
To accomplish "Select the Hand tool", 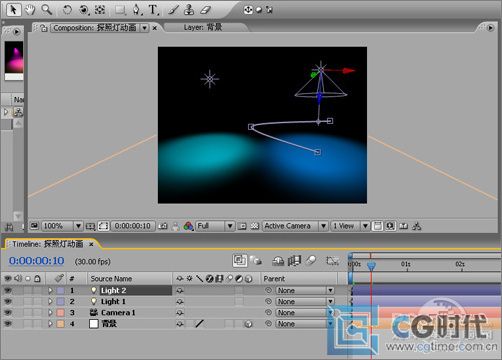I will tap(30, 10).
